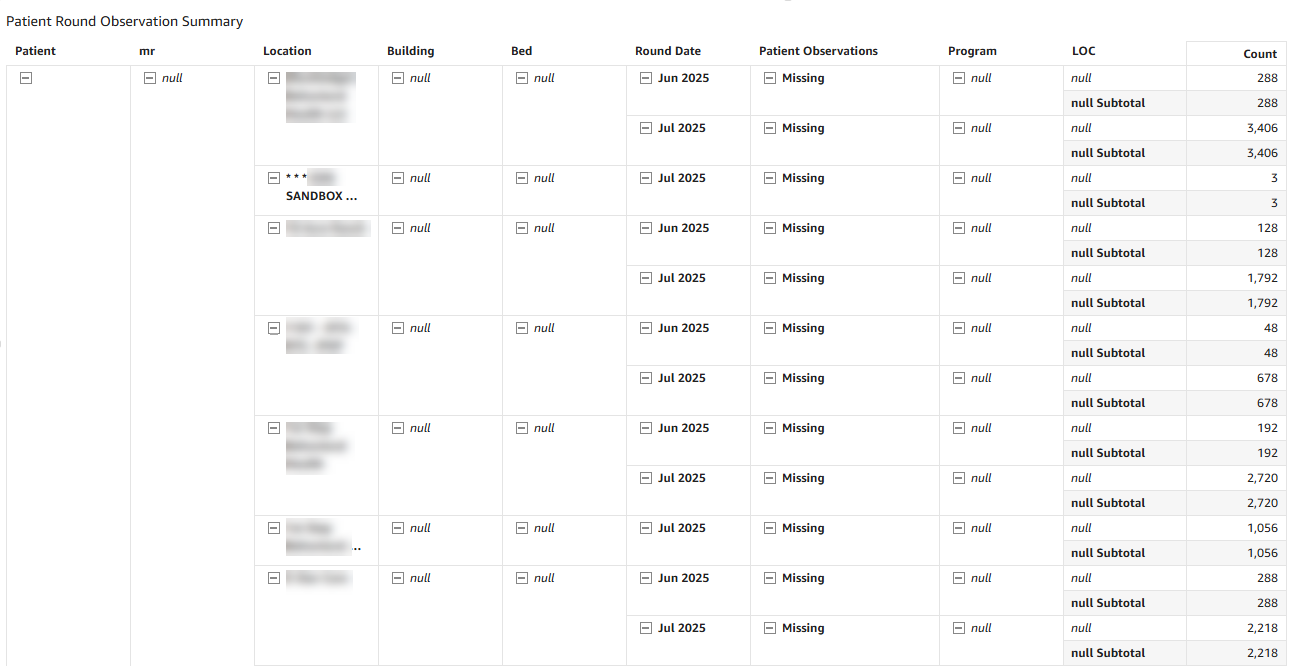Collapse Jun 2025 row with count 128
Viewport: 1299px width, 666px height.
point(646,228)
